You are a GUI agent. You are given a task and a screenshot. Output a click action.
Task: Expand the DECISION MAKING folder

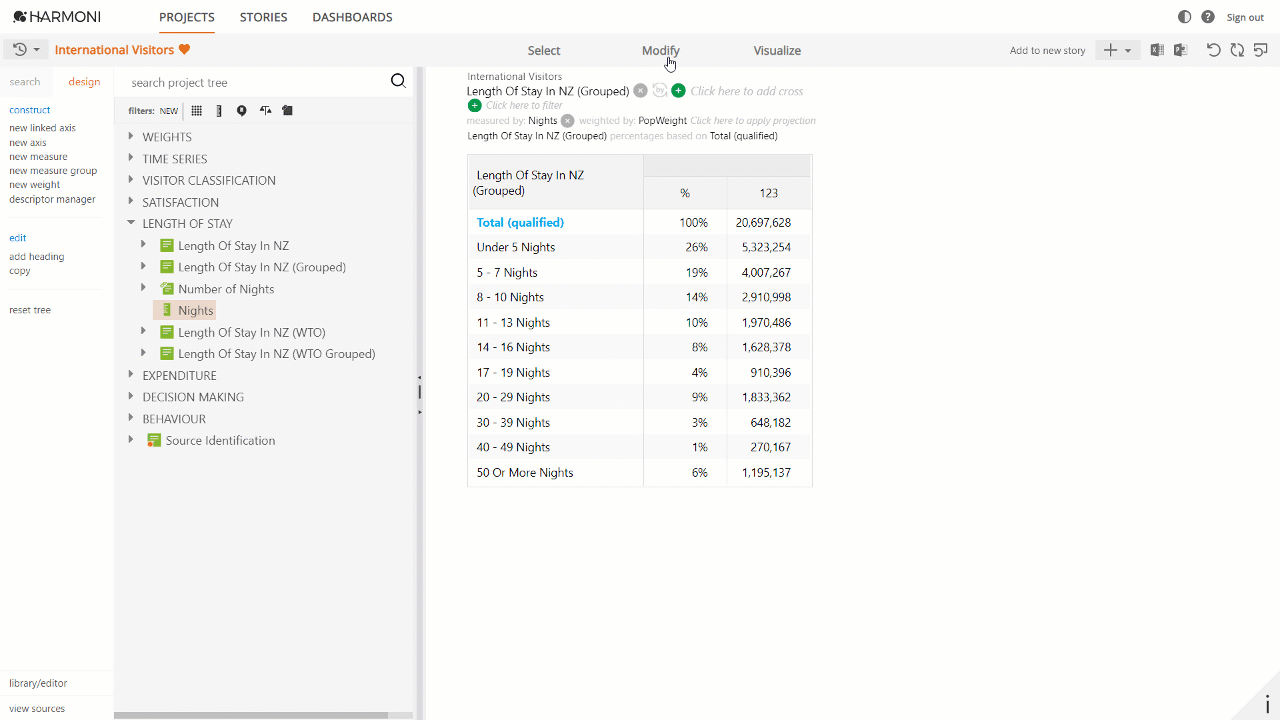coord(131,397)
